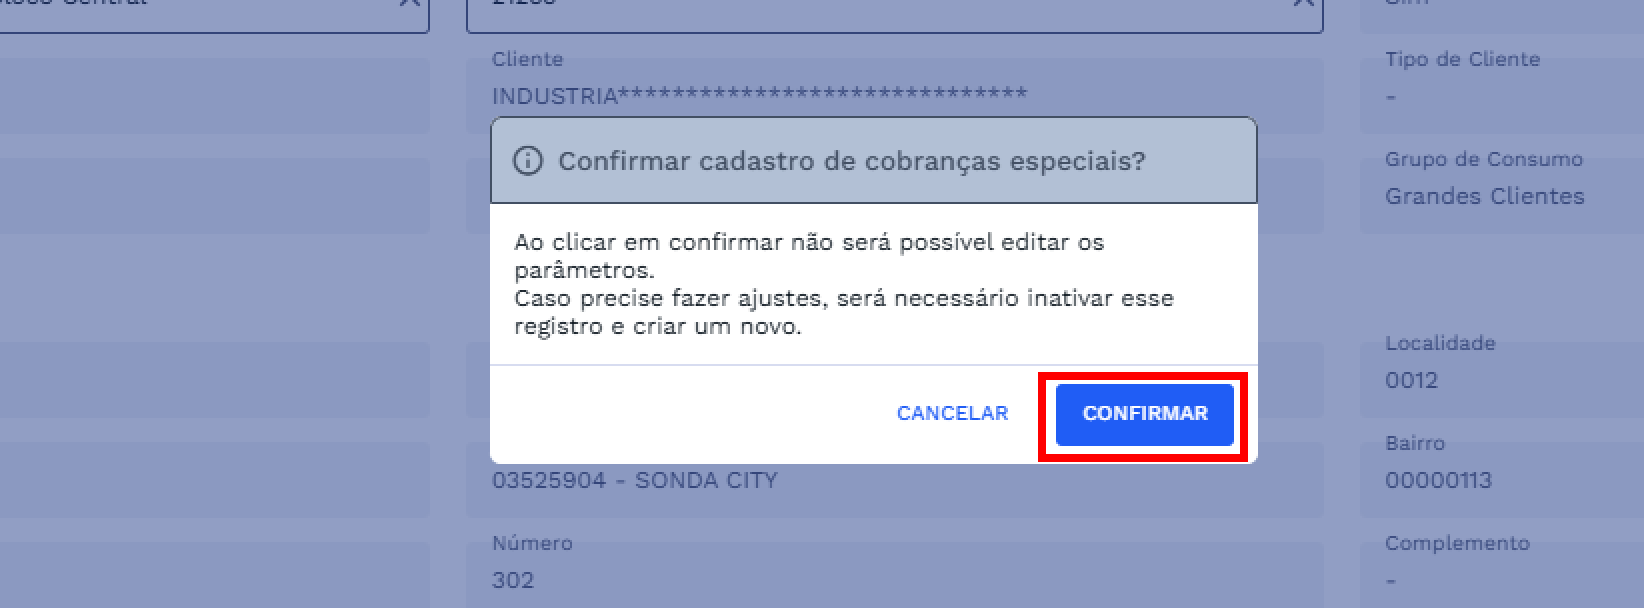This screenshot has height=608, width=1644.
Task: Click the dialog title about cobranças especiais
Action: [851, 161]
